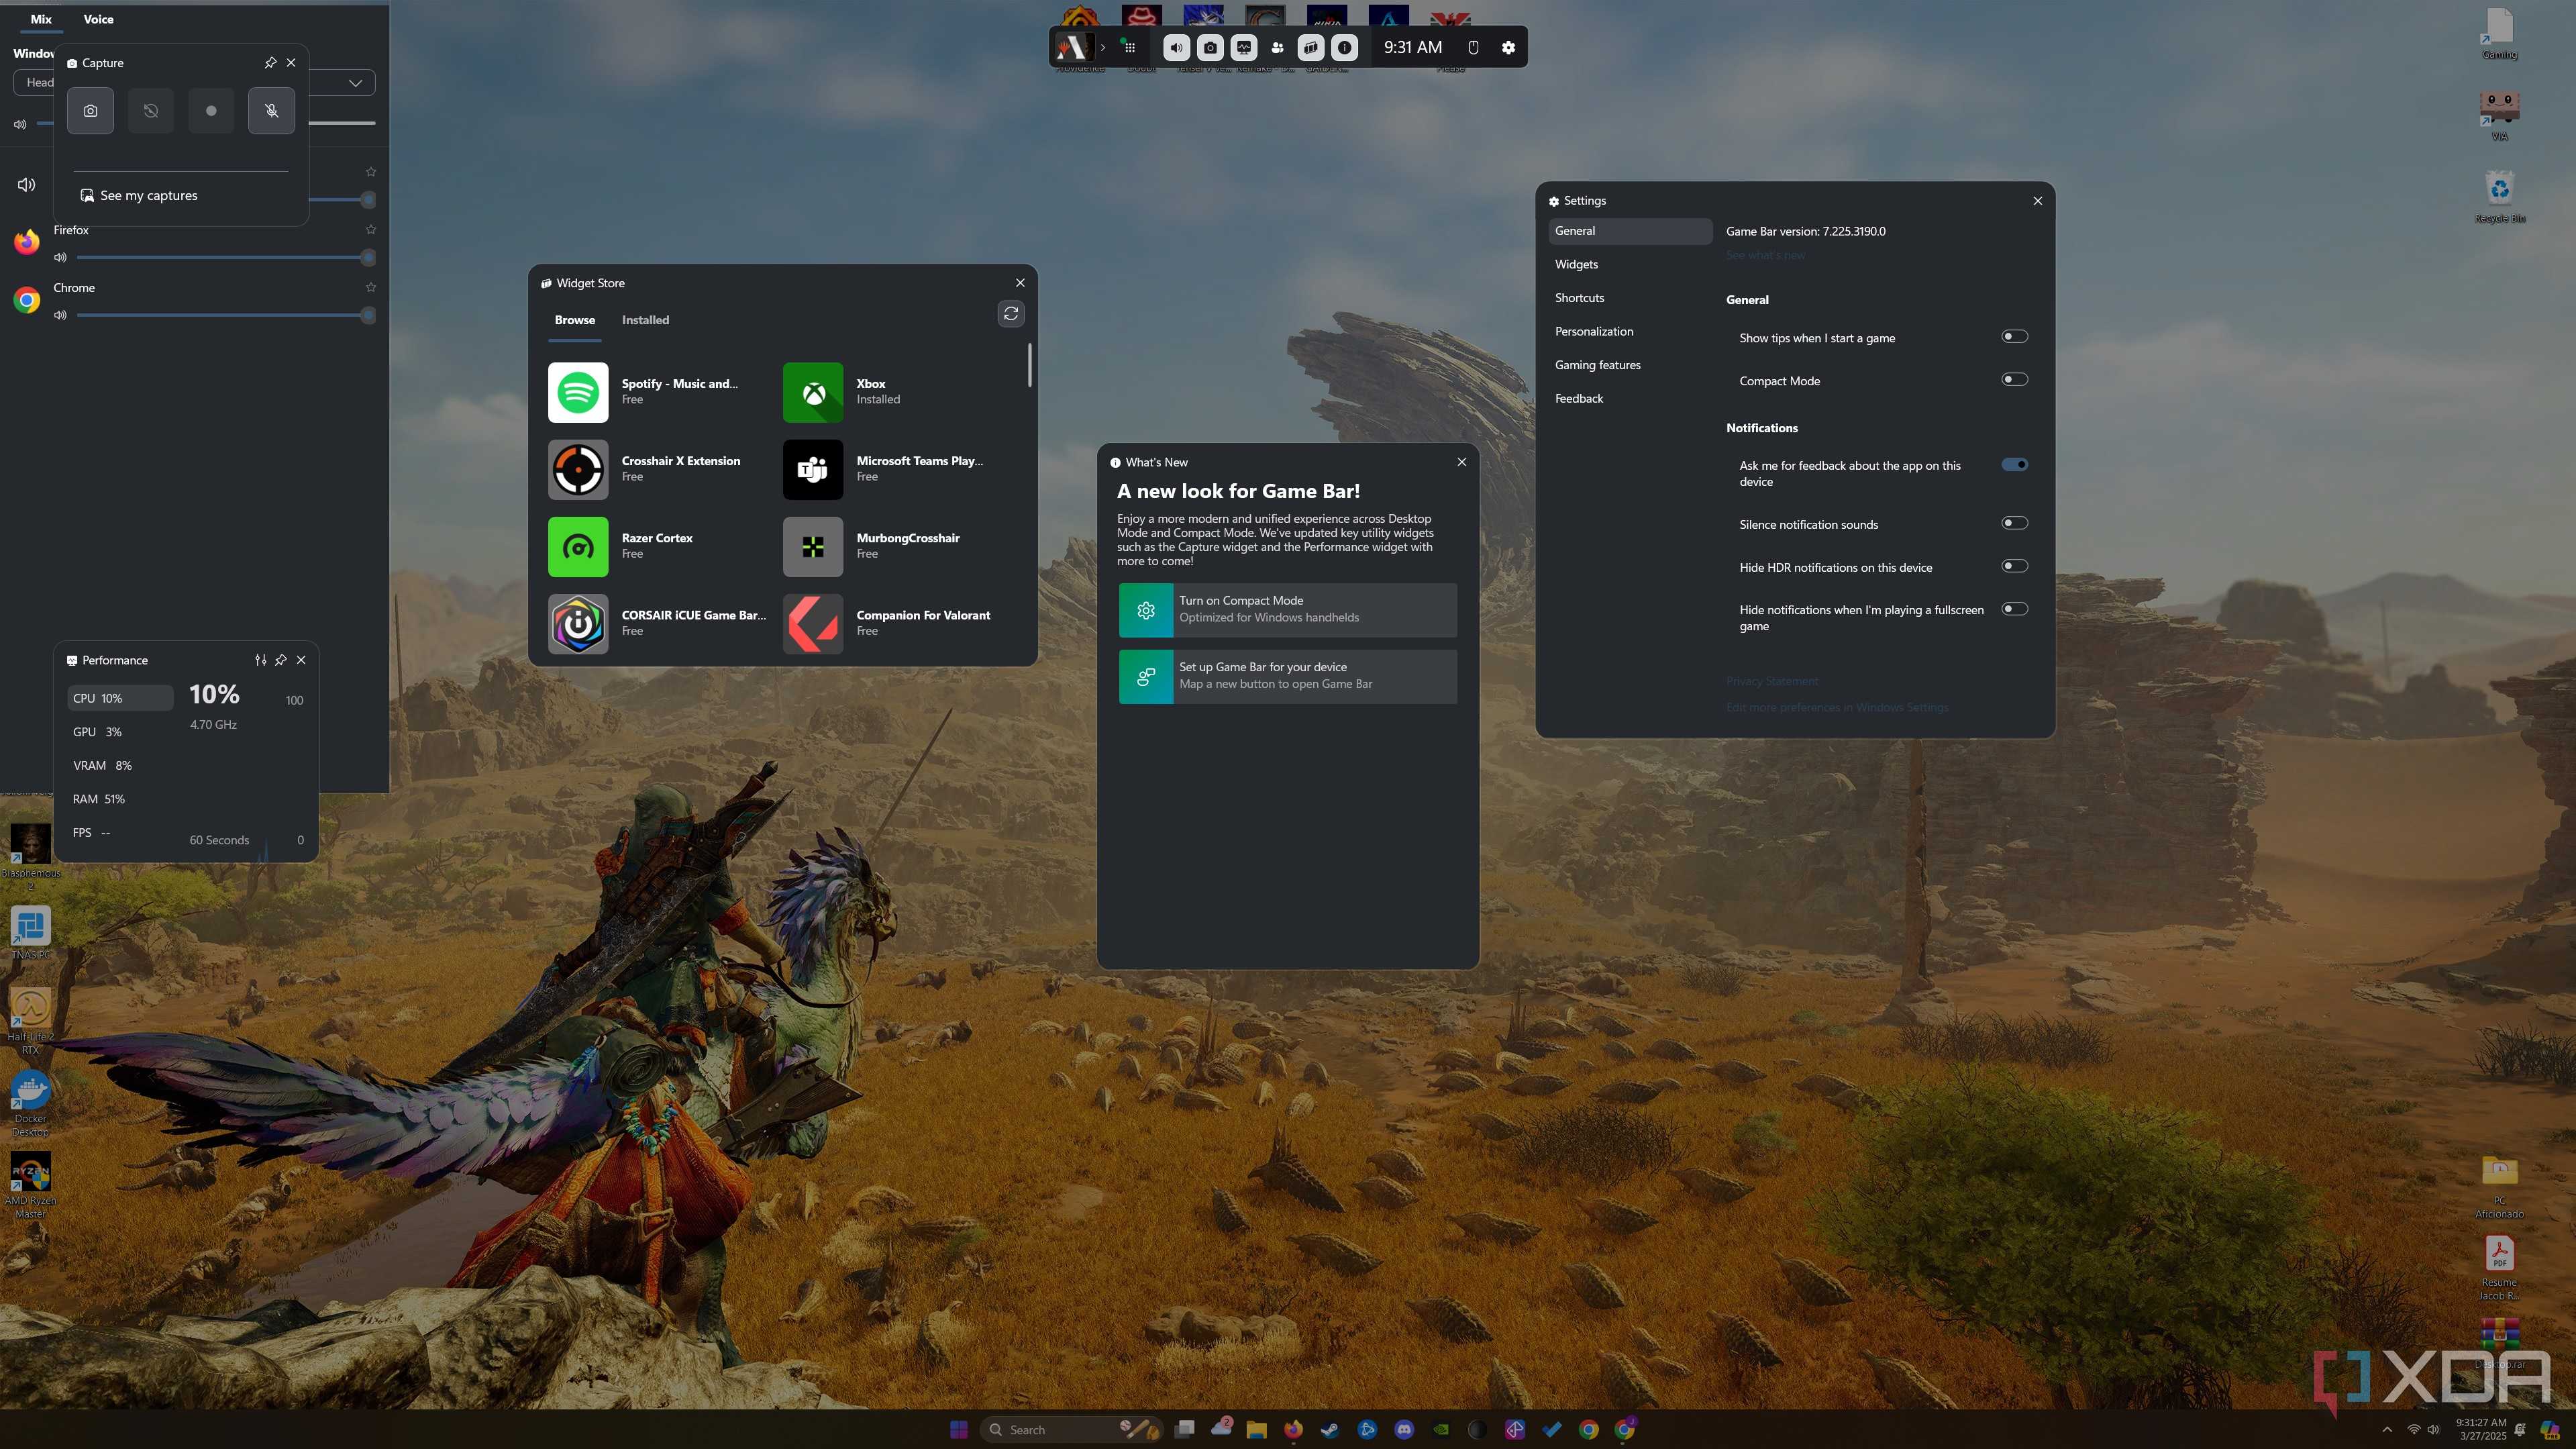
Task: Favorite the Chrome audio source star
Action: pos(371,287)
